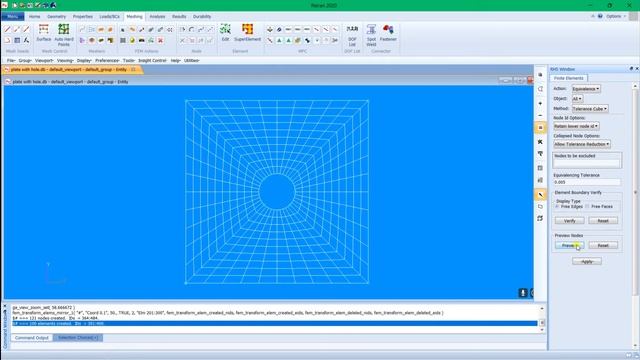
Task: Open the Selection Choices tab
Action: [x=78, y=338]
